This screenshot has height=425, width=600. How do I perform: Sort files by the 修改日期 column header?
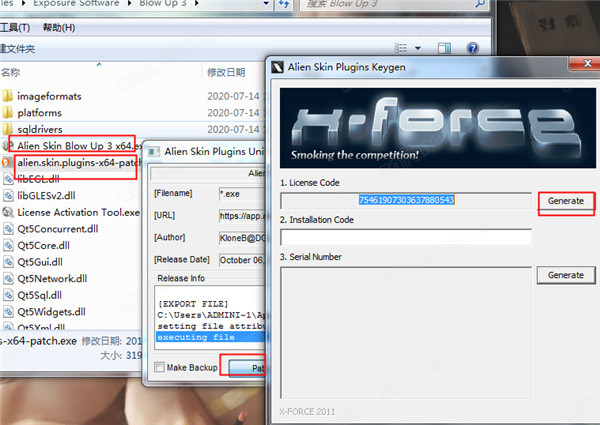click(x=226, y=72)
